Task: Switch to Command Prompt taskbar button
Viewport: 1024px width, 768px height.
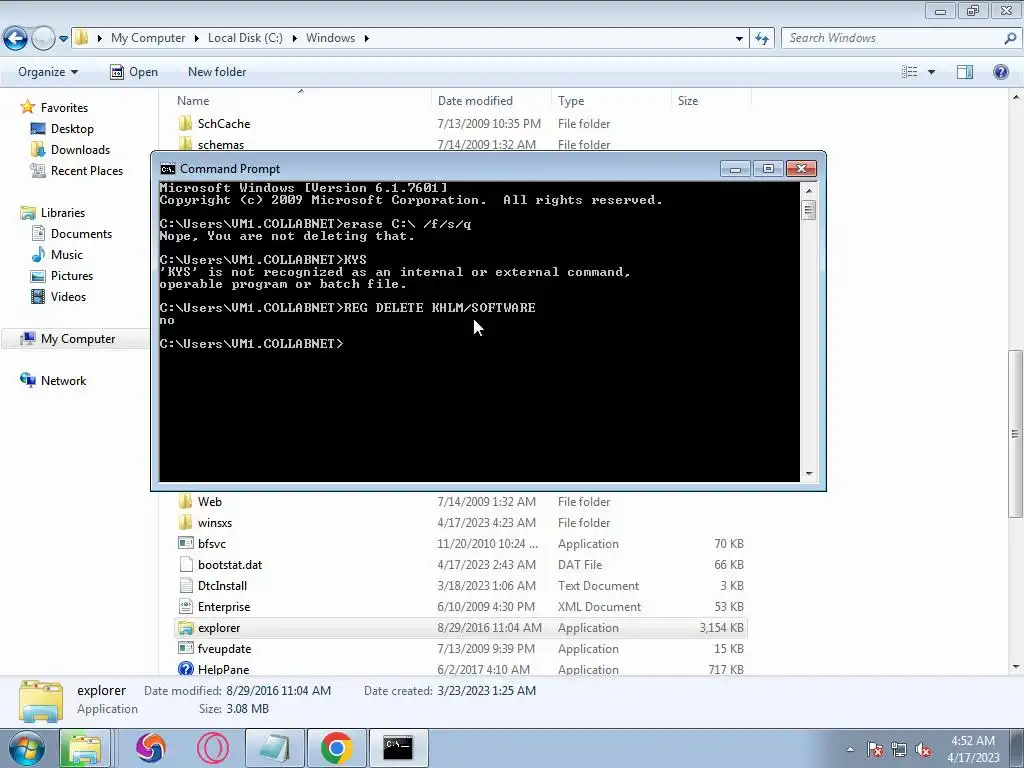Action: point(399,748)
